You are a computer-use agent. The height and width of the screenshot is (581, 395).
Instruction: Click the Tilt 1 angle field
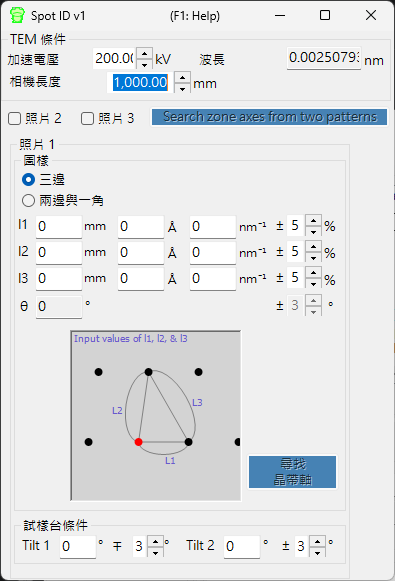[x=78, y=546]
